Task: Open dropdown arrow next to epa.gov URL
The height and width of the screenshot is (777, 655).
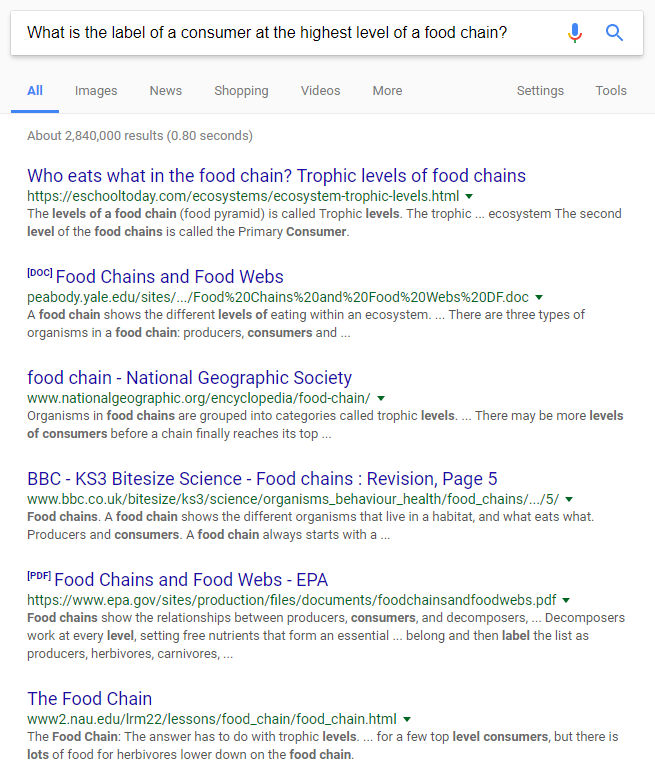Action: coord(566,601)
